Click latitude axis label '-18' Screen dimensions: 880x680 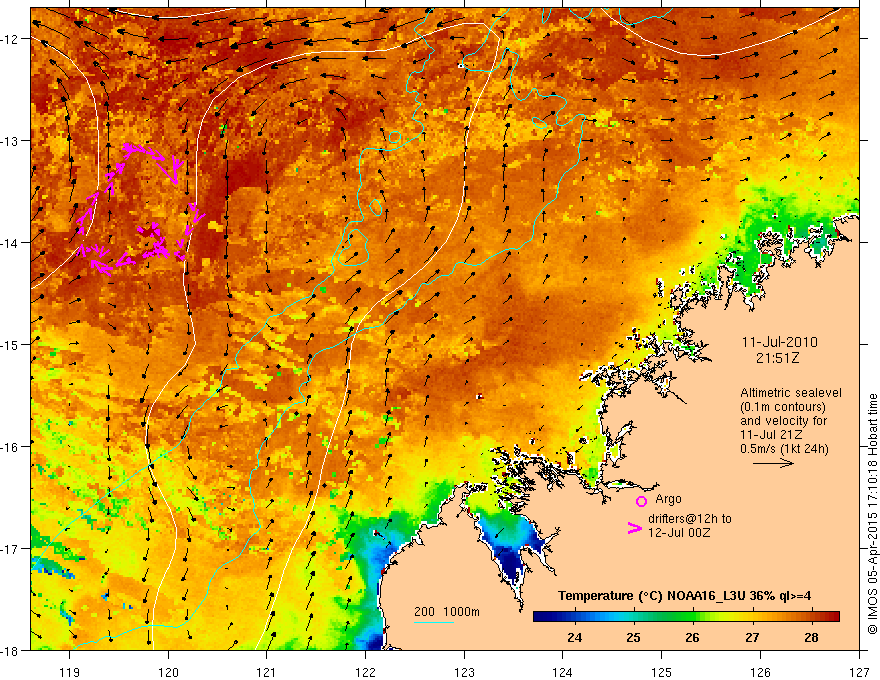(x=10, y=650)
